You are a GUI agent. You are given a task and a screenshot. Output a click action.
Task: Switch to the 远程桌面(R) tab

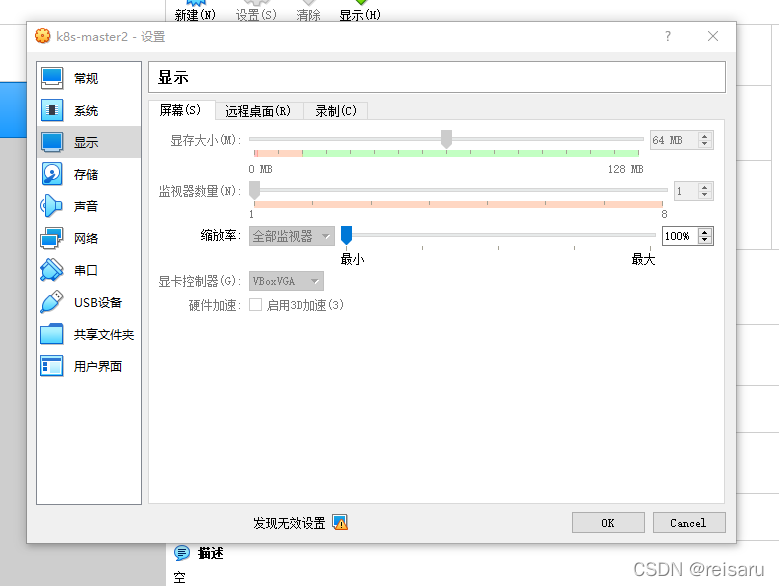(x=258, y=111)
